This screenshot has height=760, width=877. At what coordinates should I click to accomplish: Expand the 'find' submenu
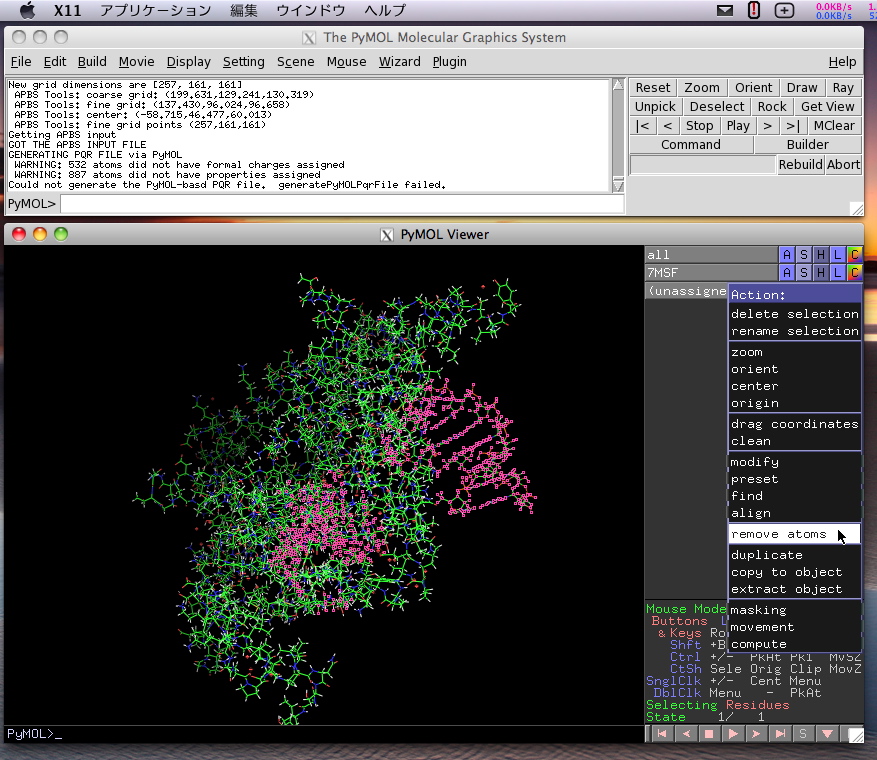[795, 496]
